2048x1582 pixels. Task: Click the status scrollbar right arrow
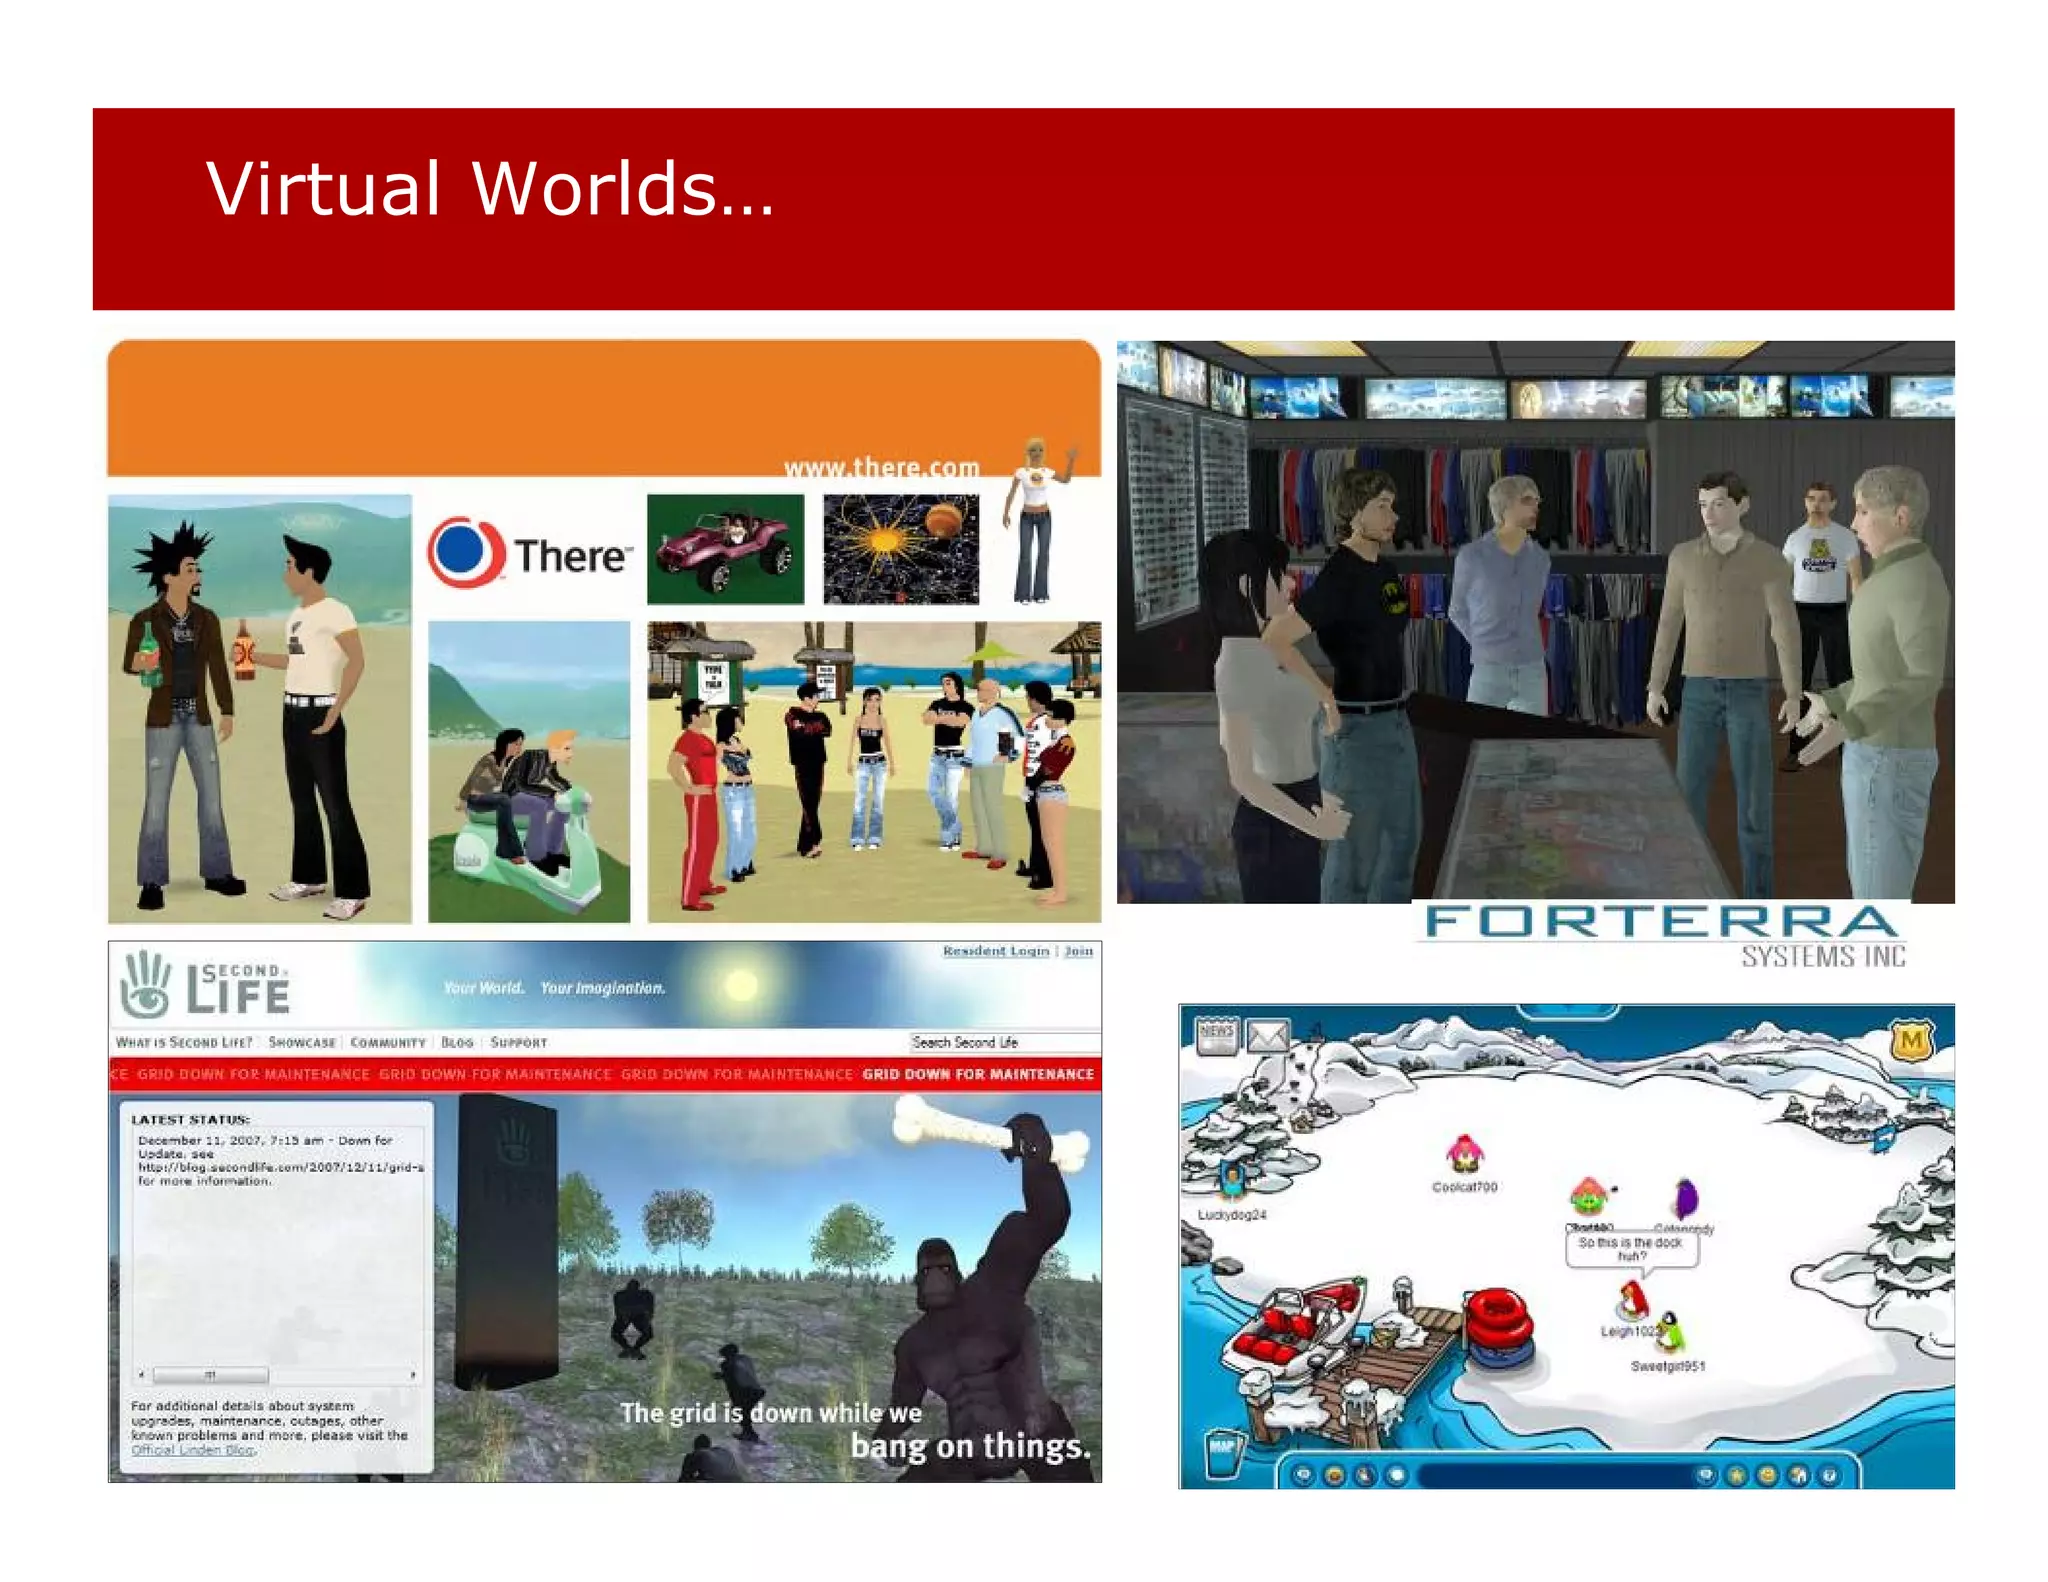click(x=413, y=1375)
